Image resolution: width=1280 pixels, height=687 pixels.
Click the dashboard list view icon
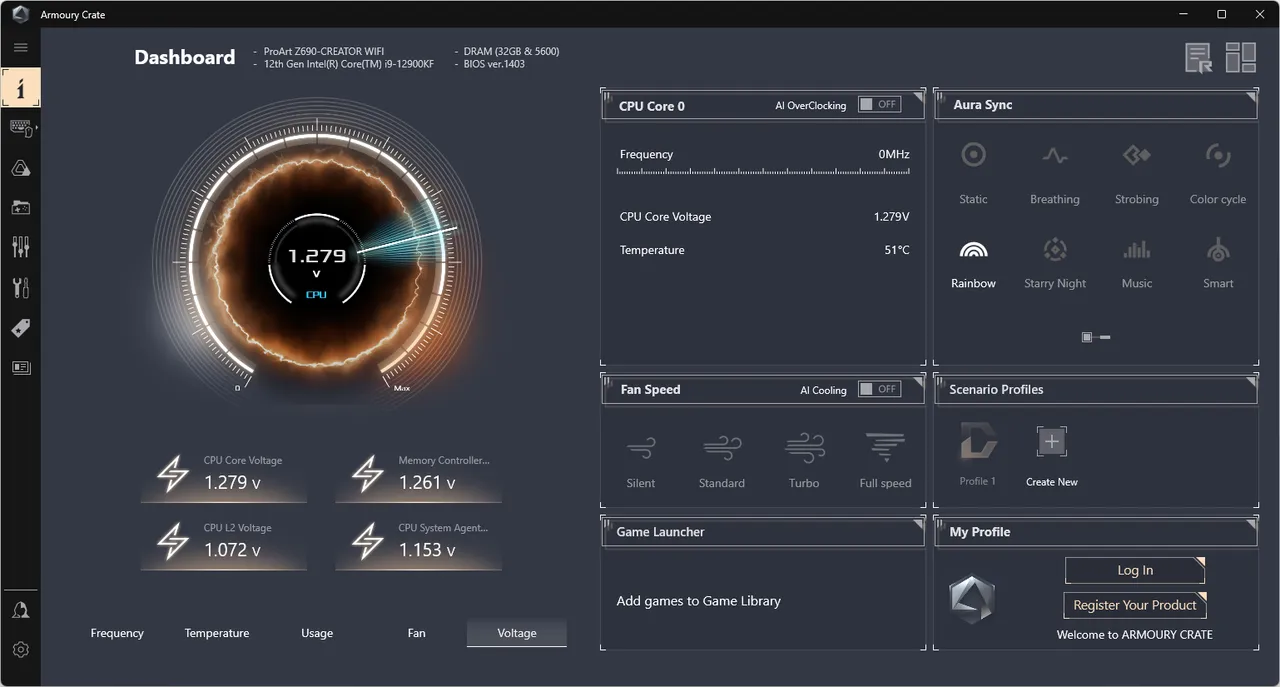coord(1199,58)
